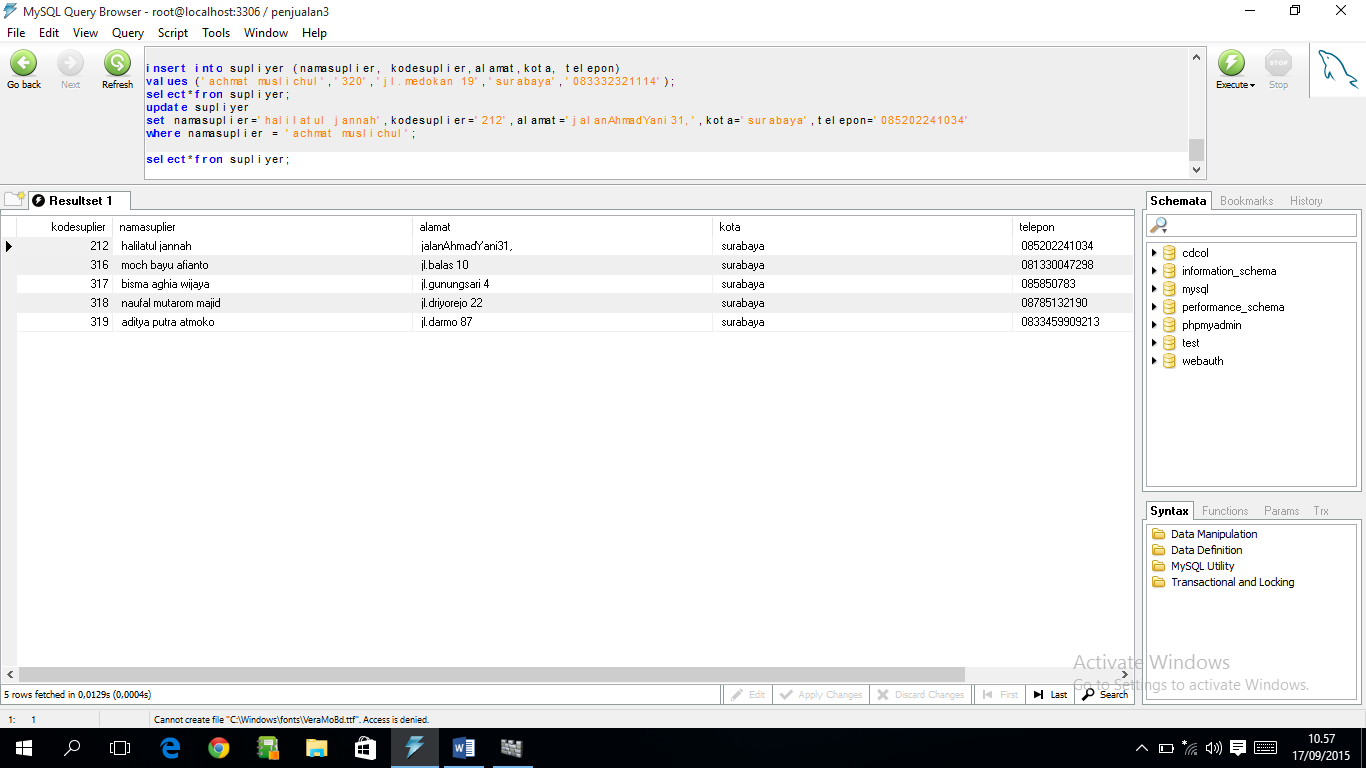This screenshot has width=1366, height=768.
Task: Open the Script menu
Action: pyautogui.click(x=173, y=32)
